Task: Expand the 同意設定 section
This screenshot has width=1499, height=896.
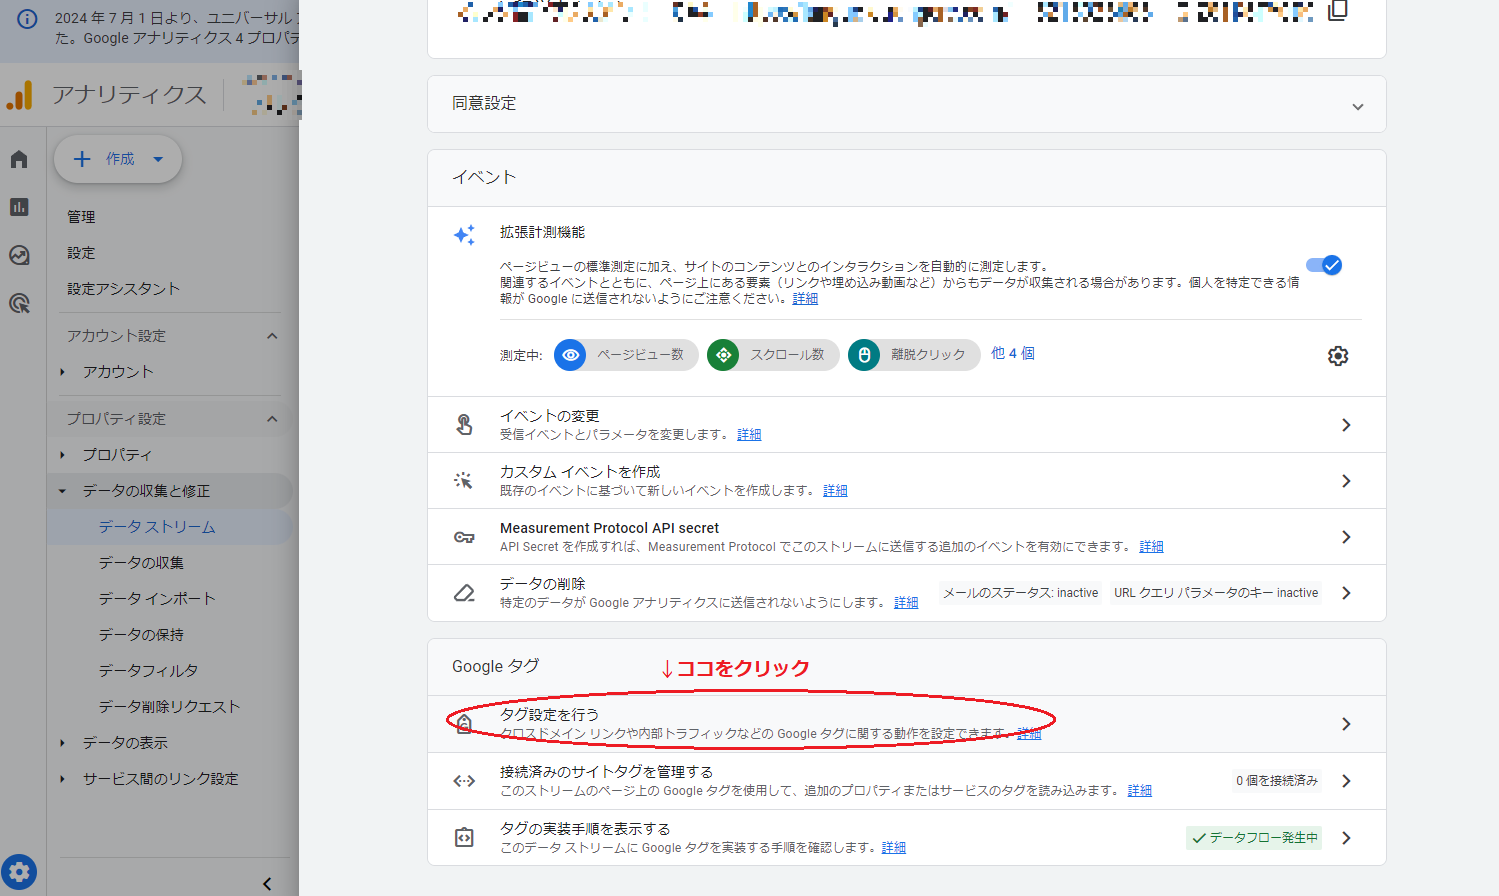Action: tap(1357, 104)
